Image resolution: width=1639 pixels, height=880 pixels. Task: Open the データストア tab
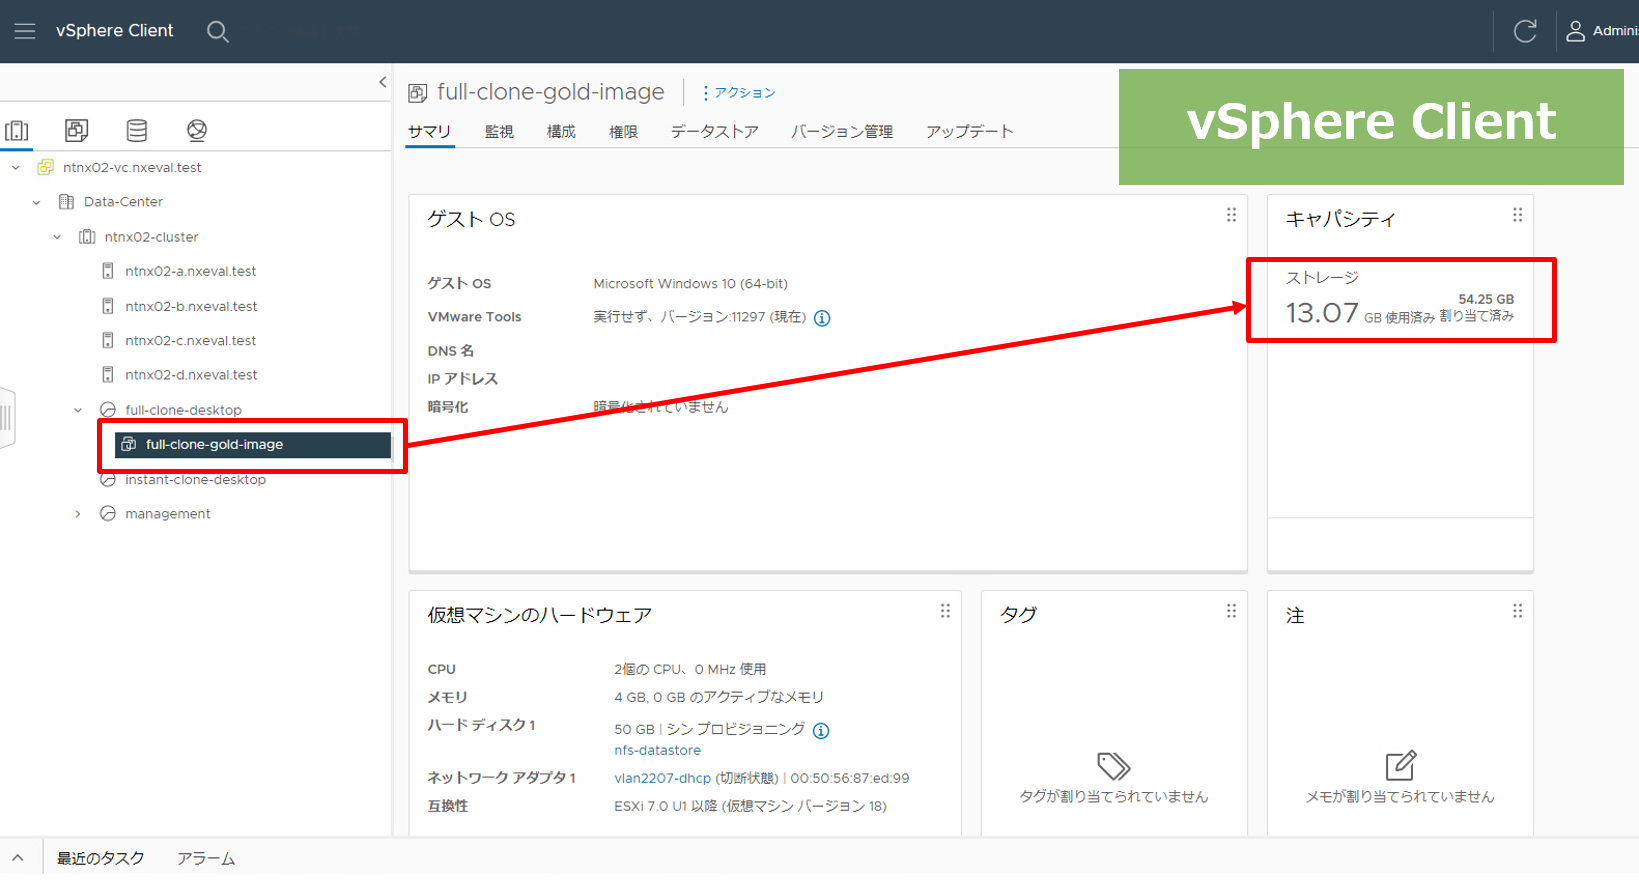714,132
